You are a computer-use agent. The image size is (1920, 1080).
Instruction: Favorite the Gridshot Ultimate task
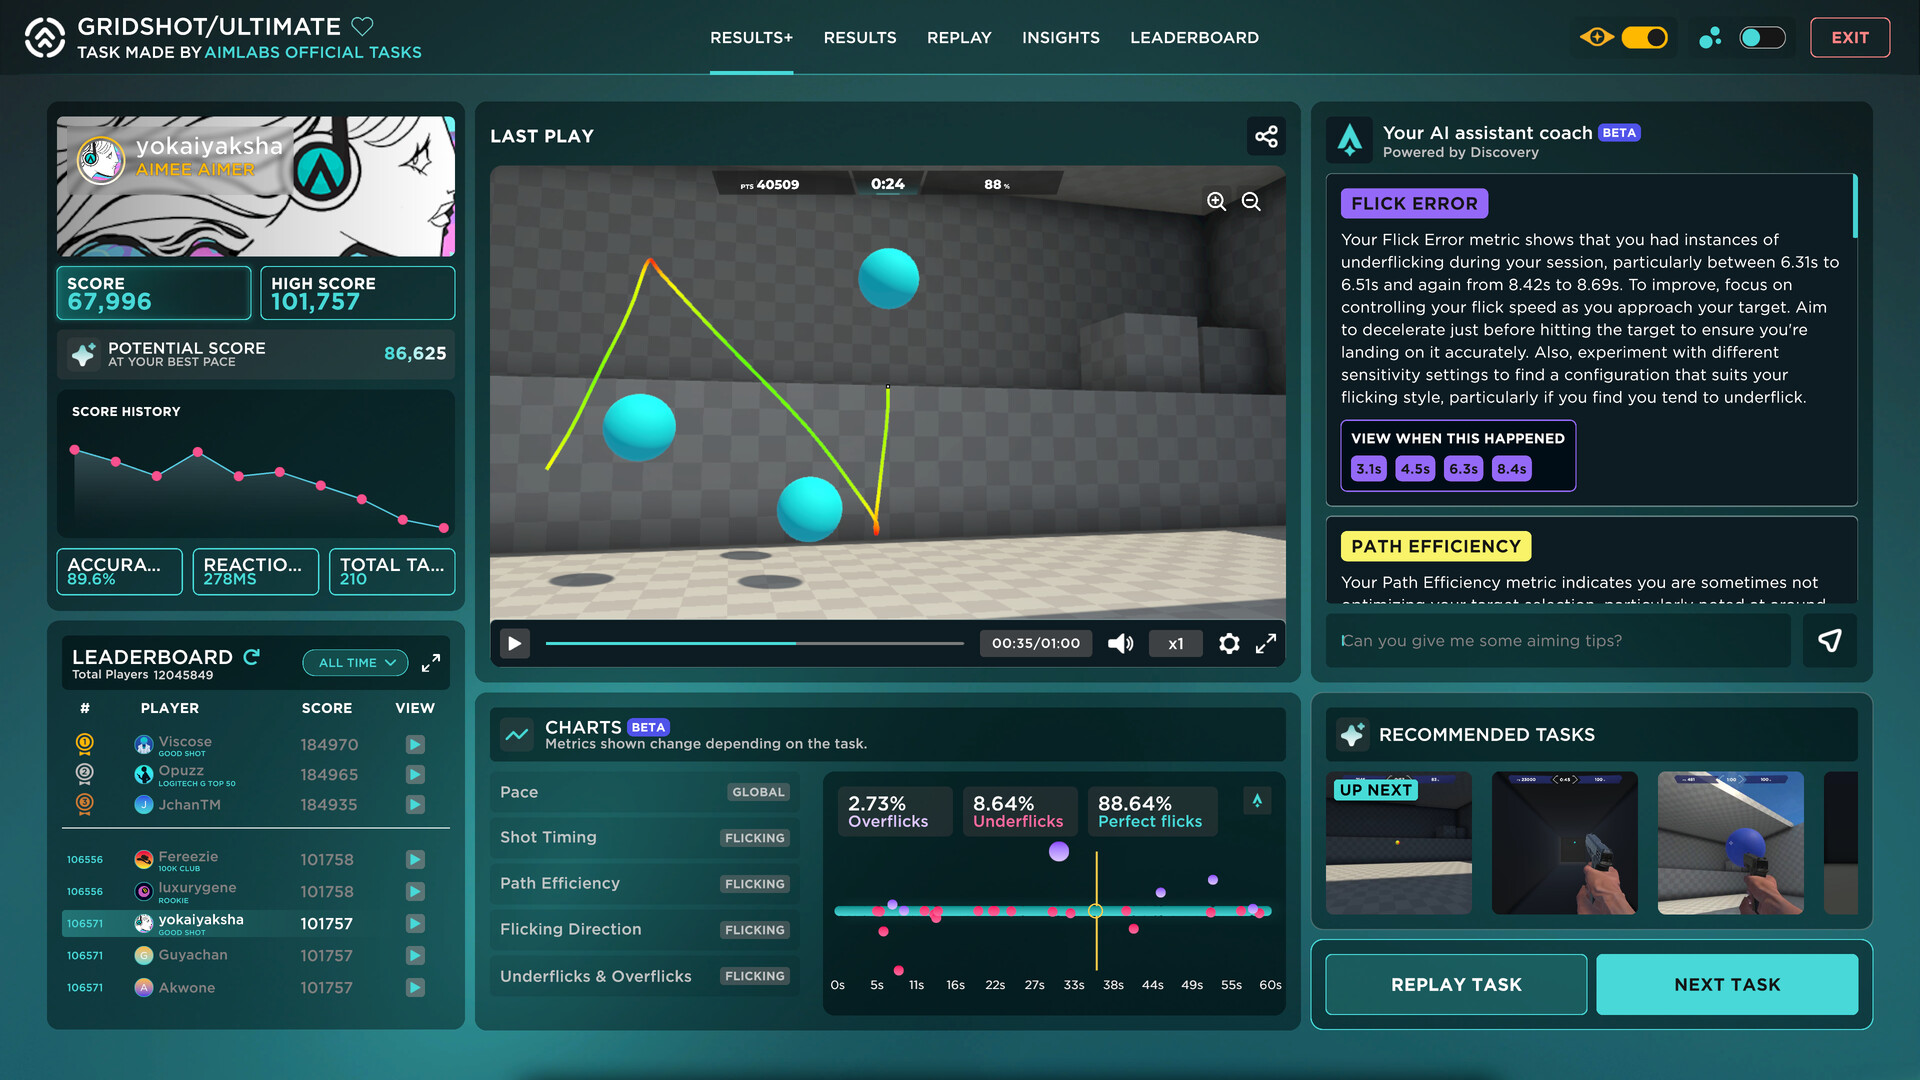coord(363,26)
